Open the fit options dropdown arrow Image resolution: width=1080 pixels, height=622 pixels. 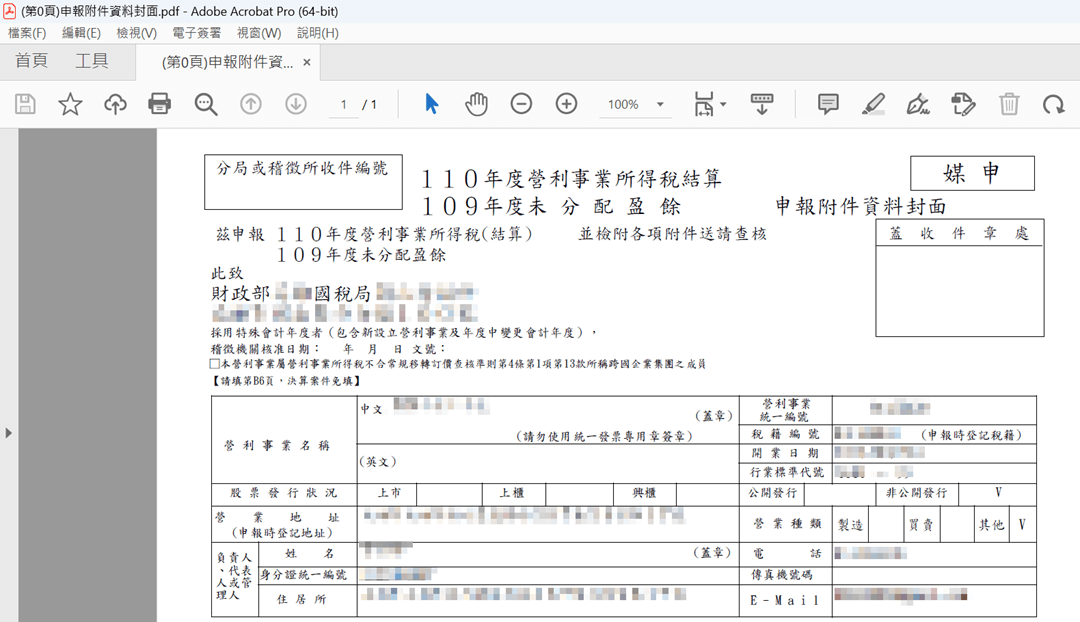[x=723, y=105]
